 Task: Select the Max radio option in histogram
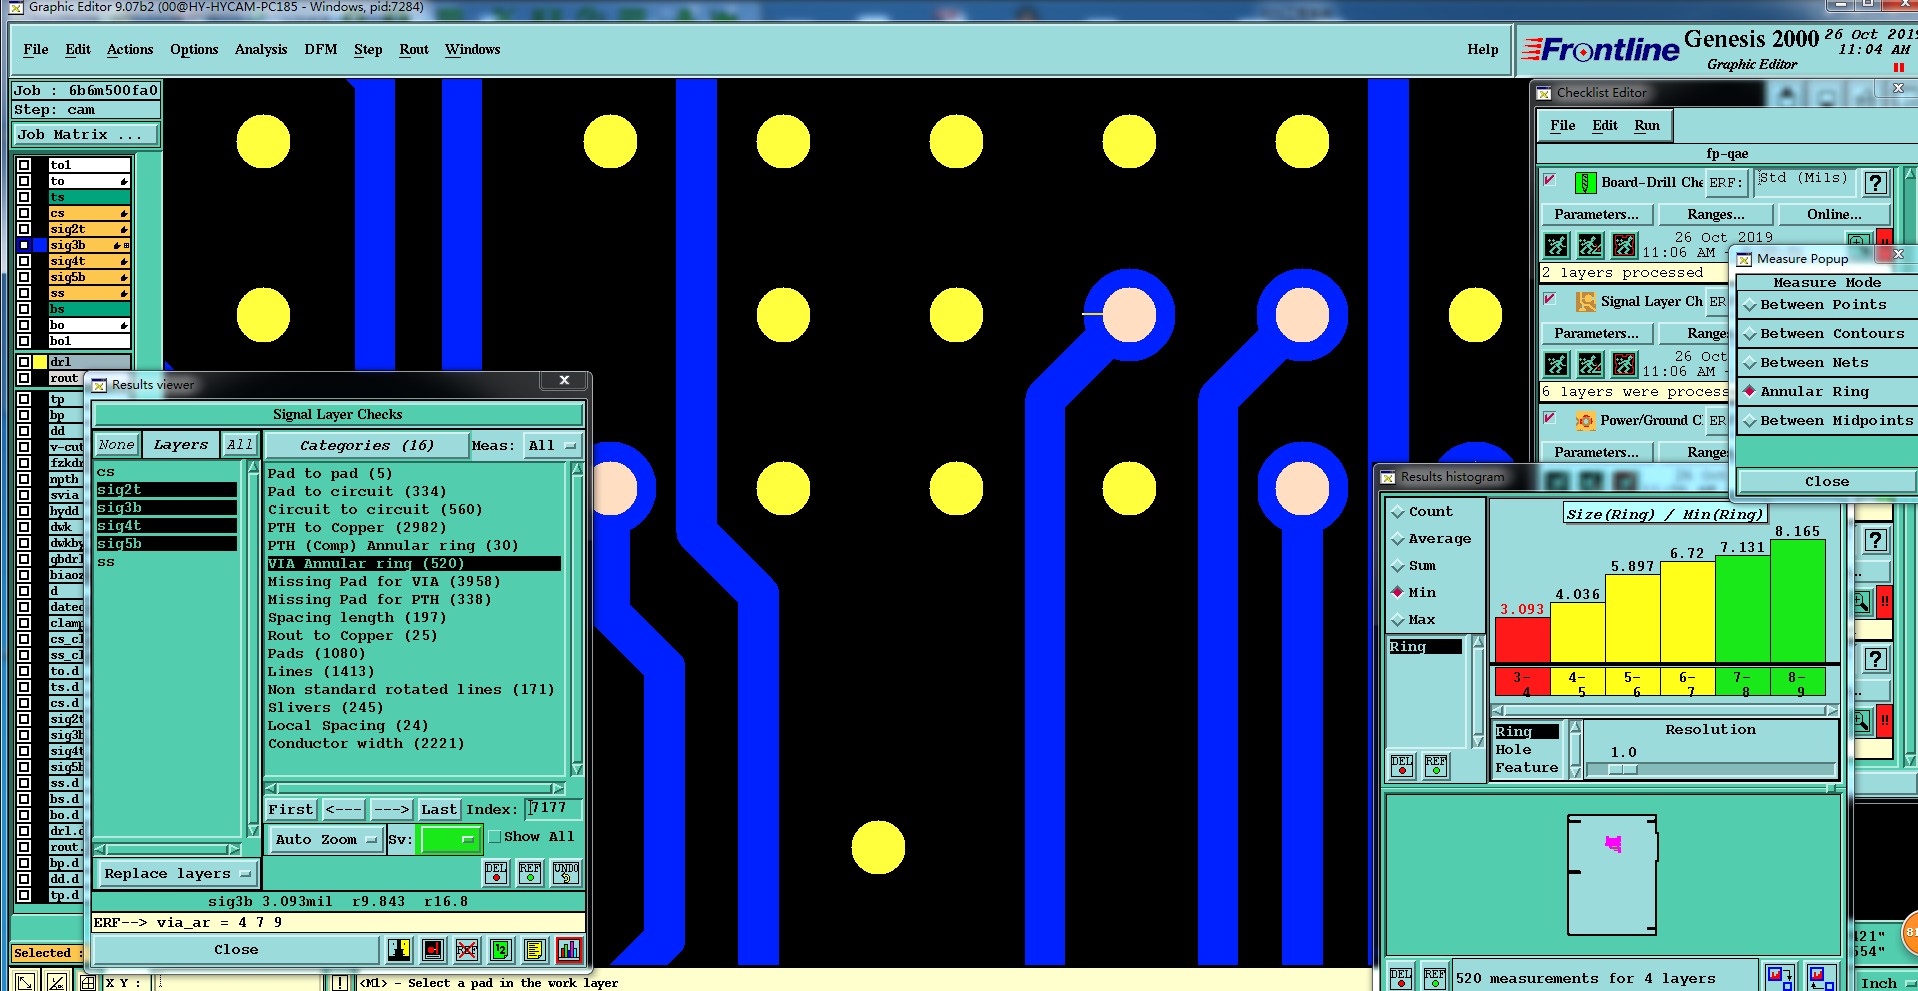[1413, 620]
